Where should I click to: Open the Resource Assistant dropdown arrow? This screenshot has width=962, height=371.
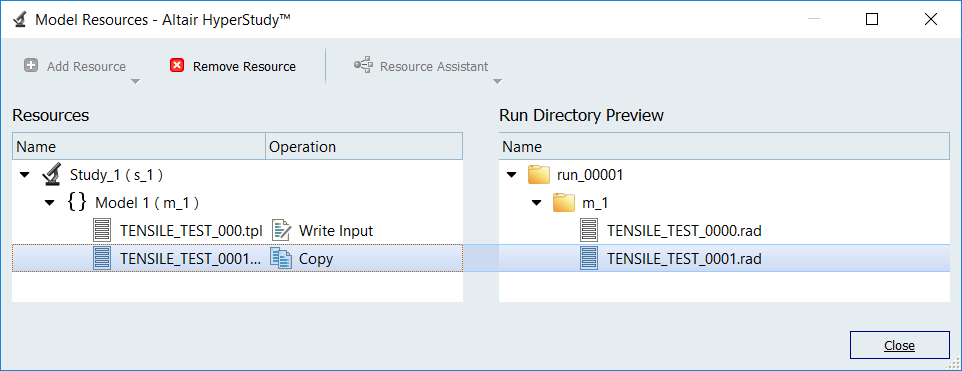point(498,81)
